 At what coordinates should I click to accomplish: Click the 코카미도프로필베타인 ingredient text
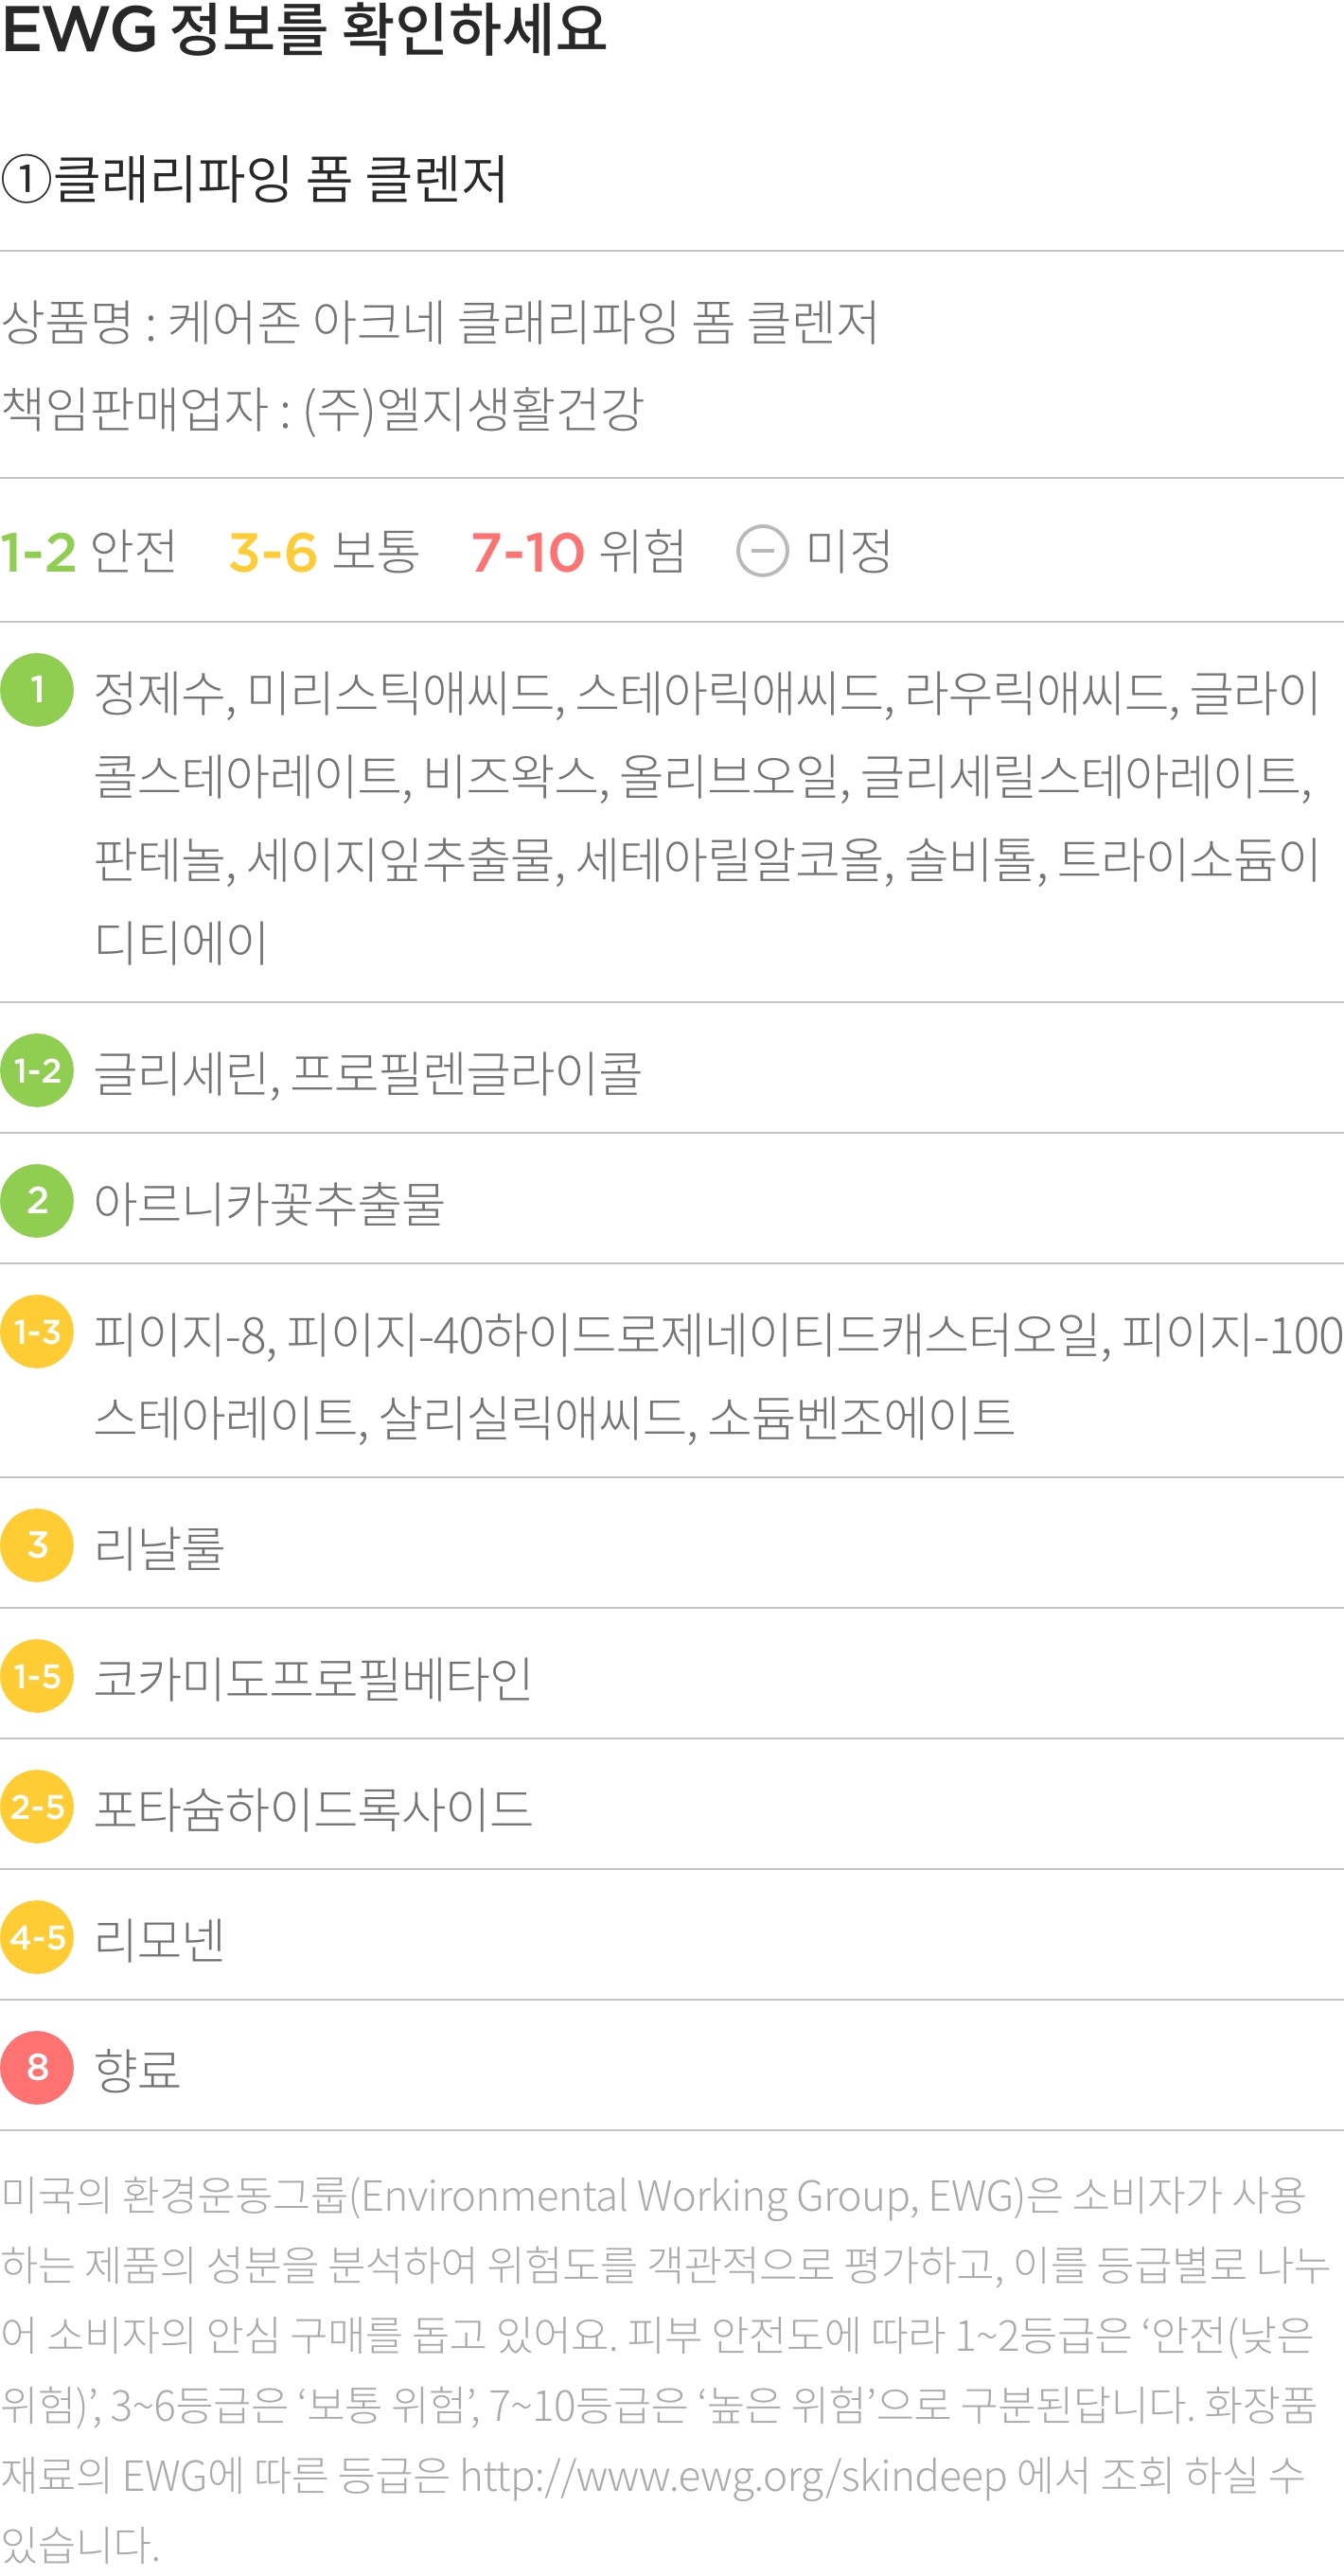tap(313, 1678)
